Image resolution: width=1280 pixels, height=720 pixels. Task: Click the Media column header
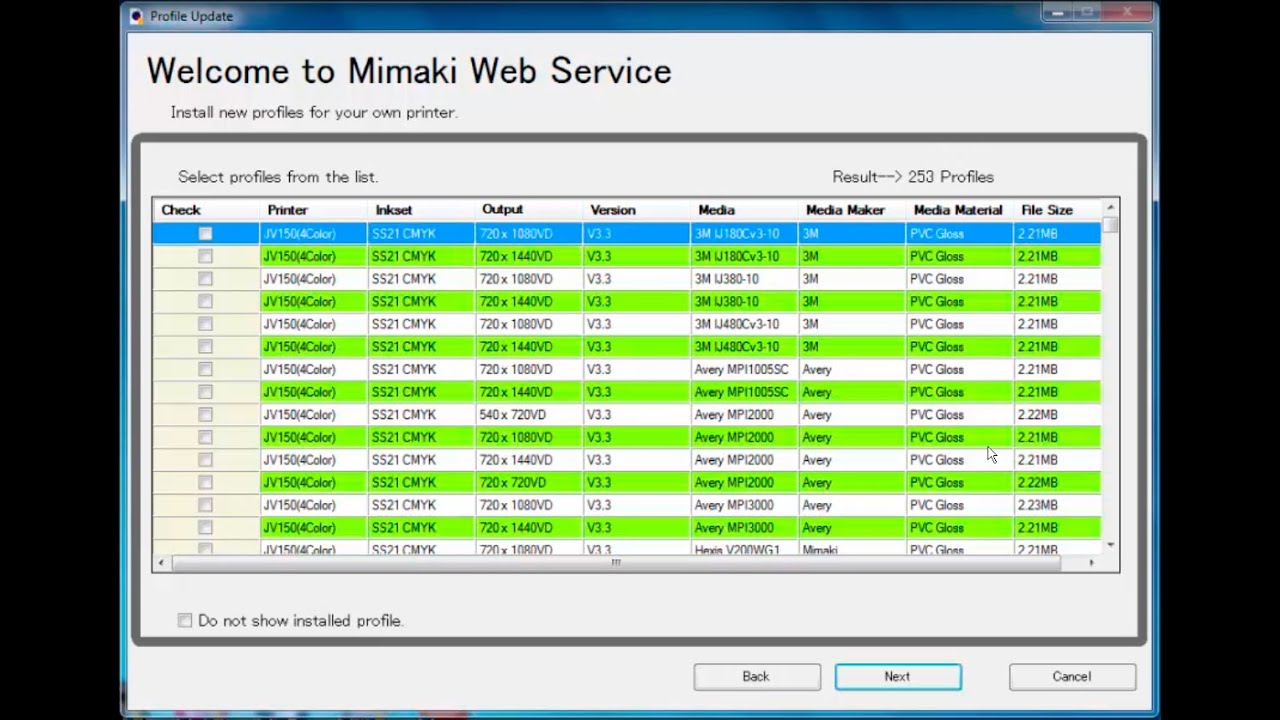[x=745, y=210]
